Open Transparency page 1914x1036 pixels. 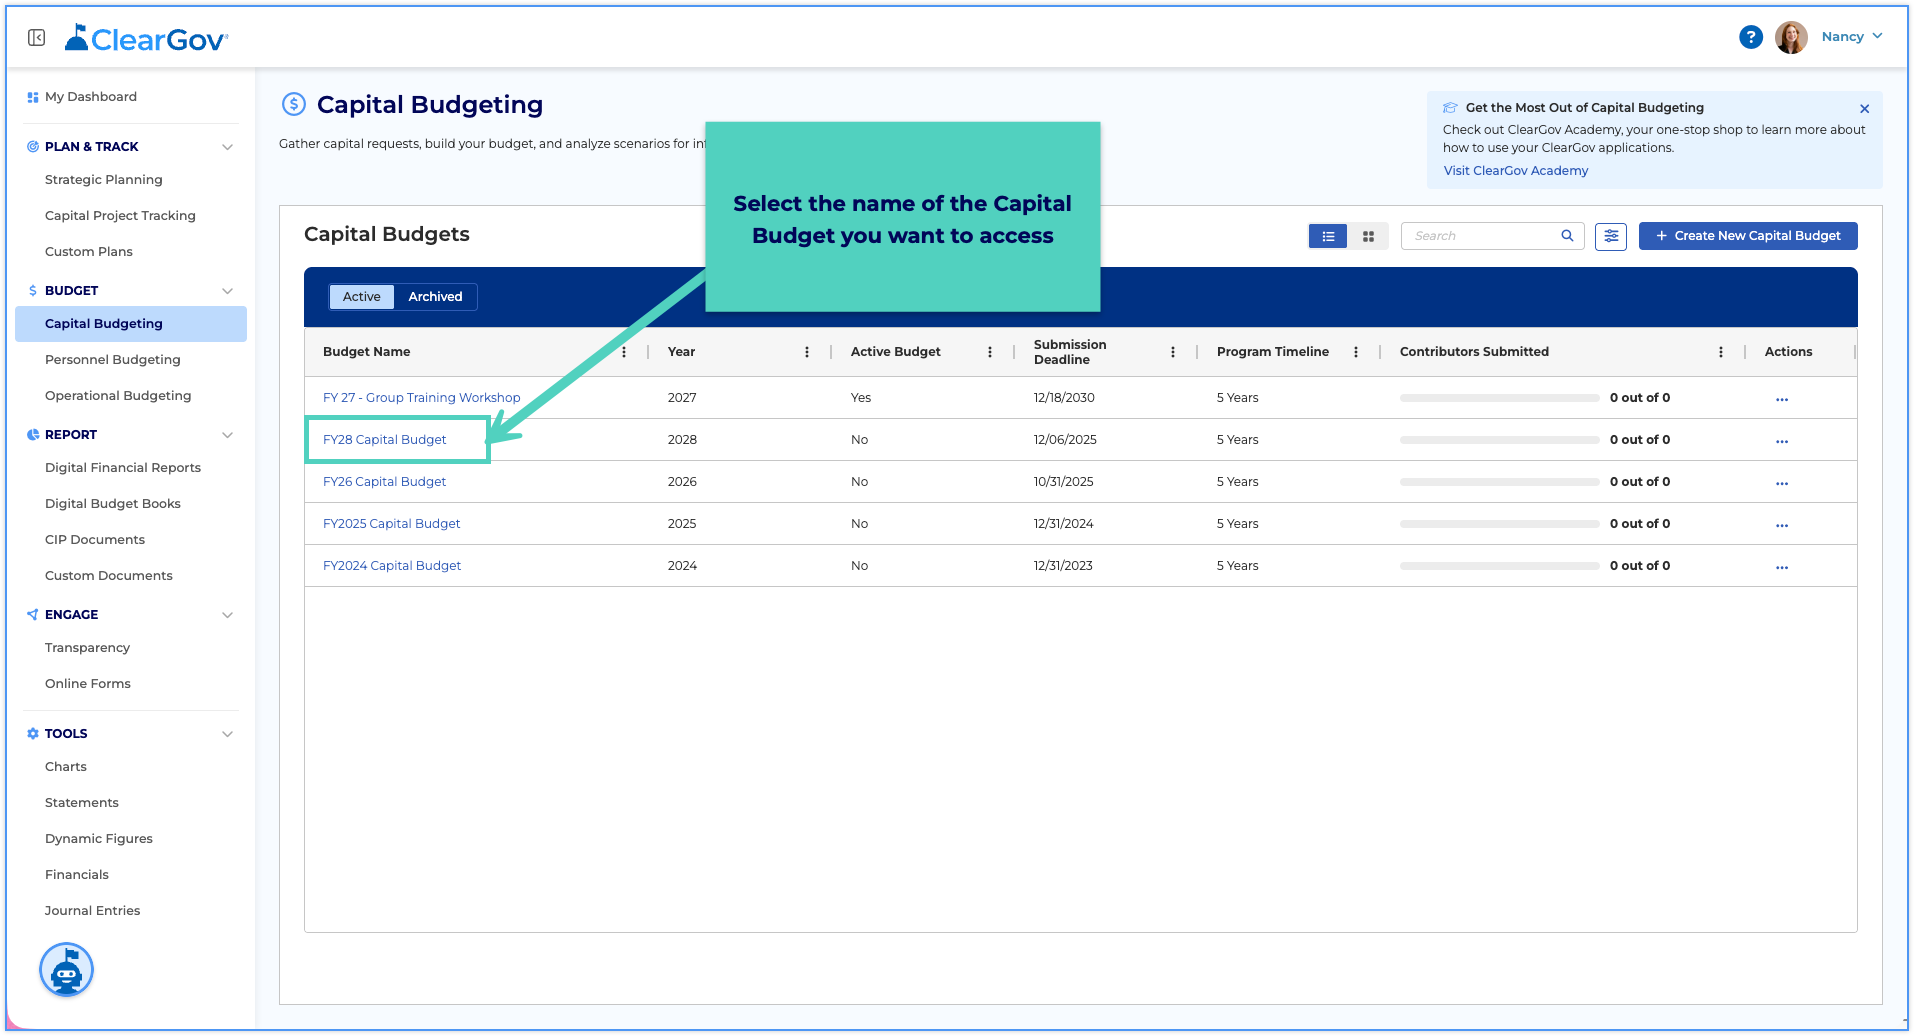click(87, 648)
